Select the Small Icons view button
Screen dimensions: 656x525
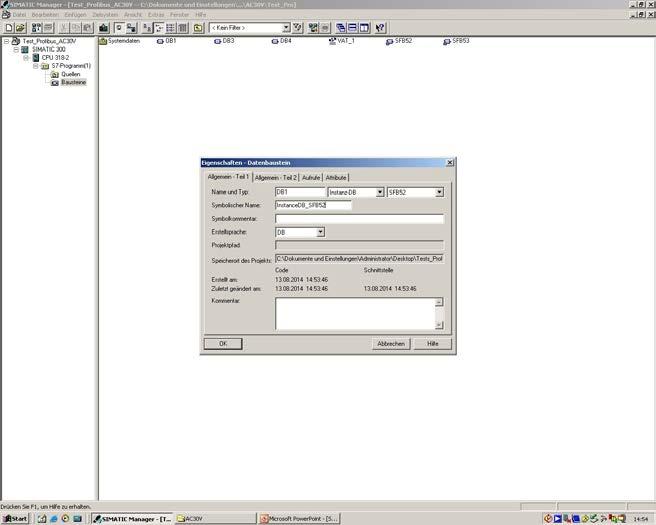coord(159,28)
